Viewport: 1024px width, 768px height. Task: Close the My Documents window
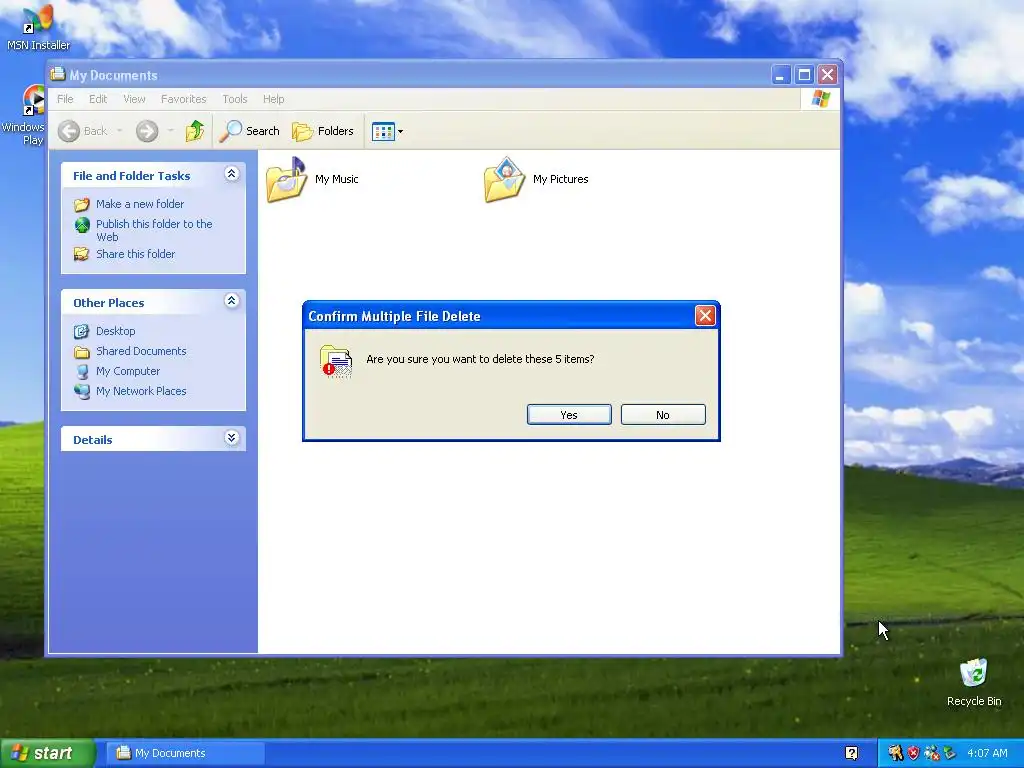click(x=827, y=75)
